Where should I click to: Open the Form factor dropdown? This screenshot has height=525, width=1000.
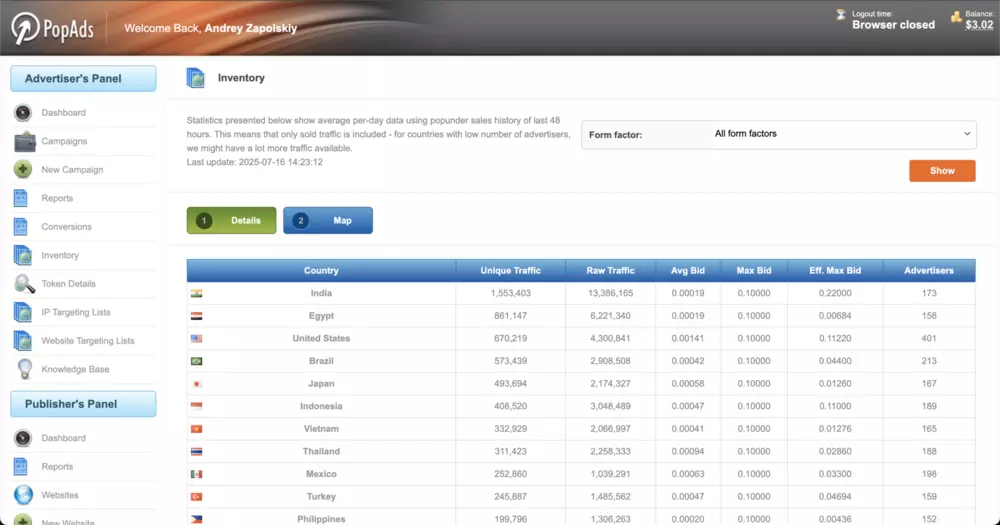pyautogui.click(x=842, y=134)
